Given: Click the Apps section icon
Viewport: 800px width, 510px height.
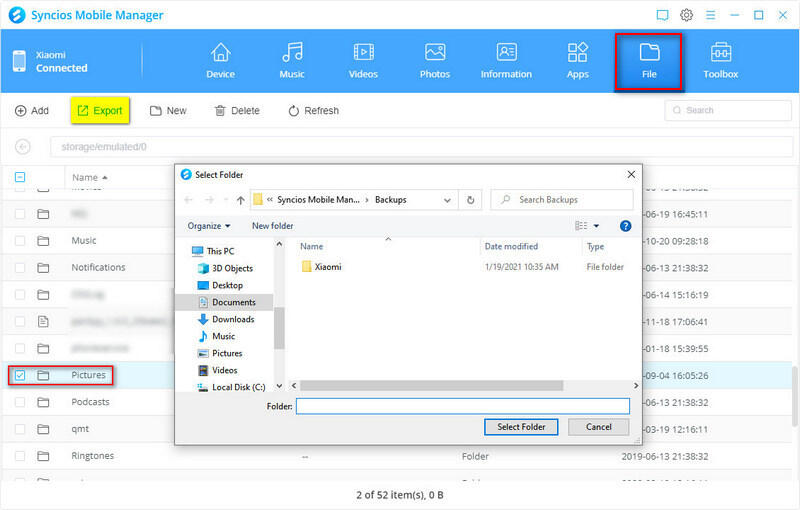Looking at the screenshot, I should click(x=578, y=60).
